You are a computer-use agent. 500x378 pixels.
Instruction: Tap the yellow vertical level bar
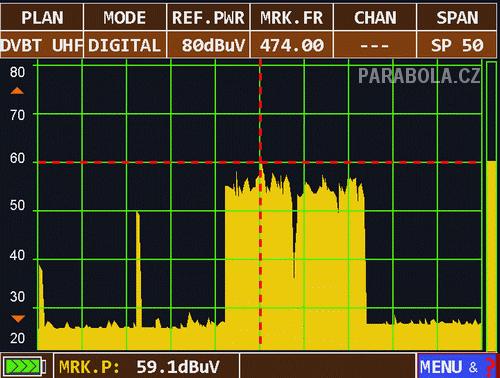491,256
